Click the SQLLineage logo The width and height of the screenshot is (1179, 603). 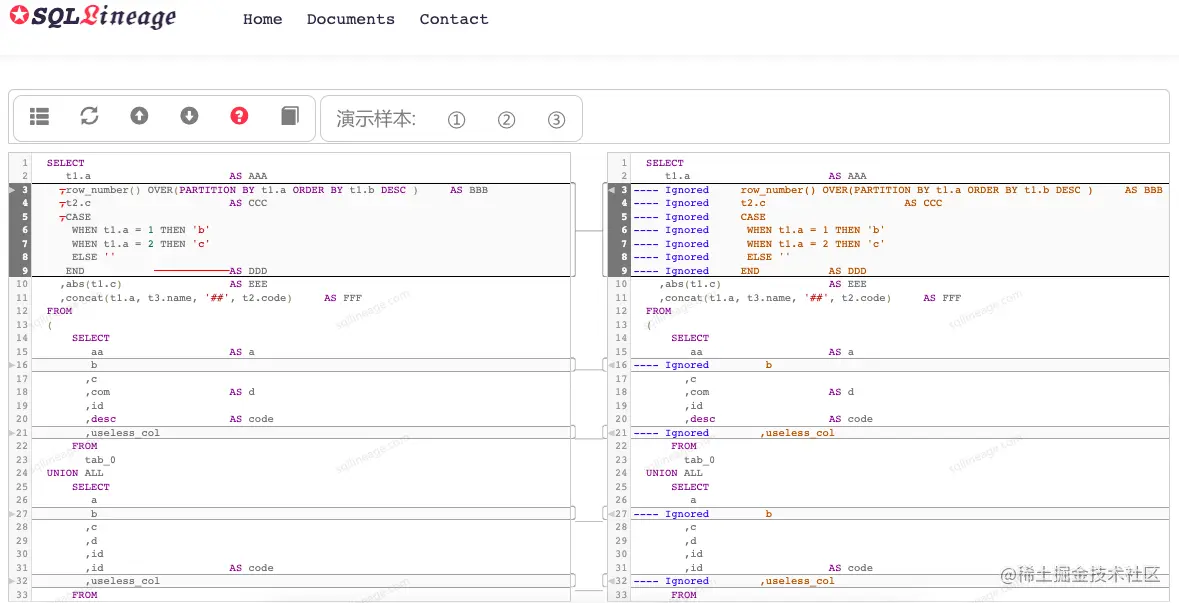pos(92,16)
